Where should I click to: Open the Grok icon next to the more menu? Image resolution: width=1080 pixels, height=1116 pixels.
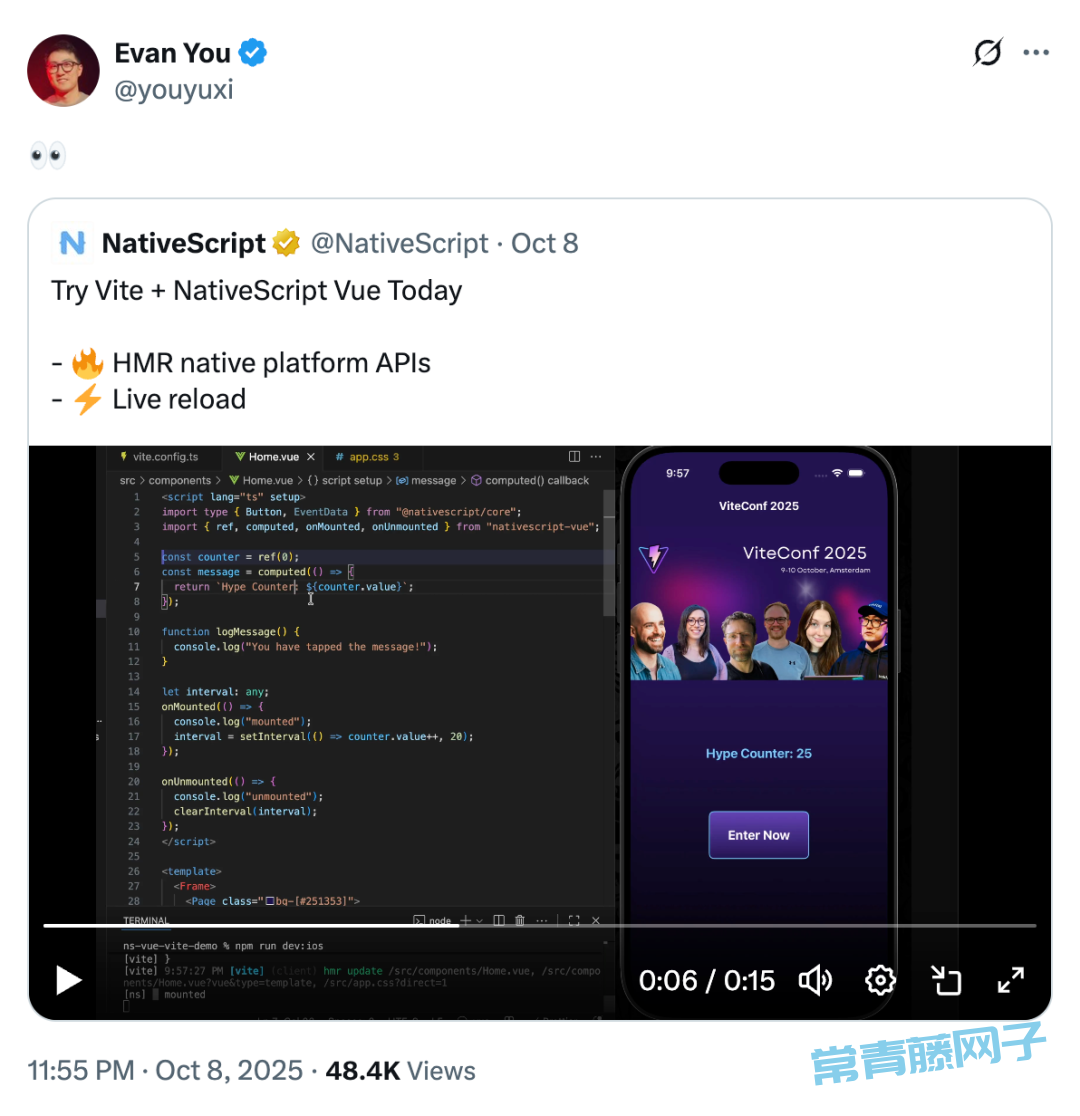click(x=987, y=52)
